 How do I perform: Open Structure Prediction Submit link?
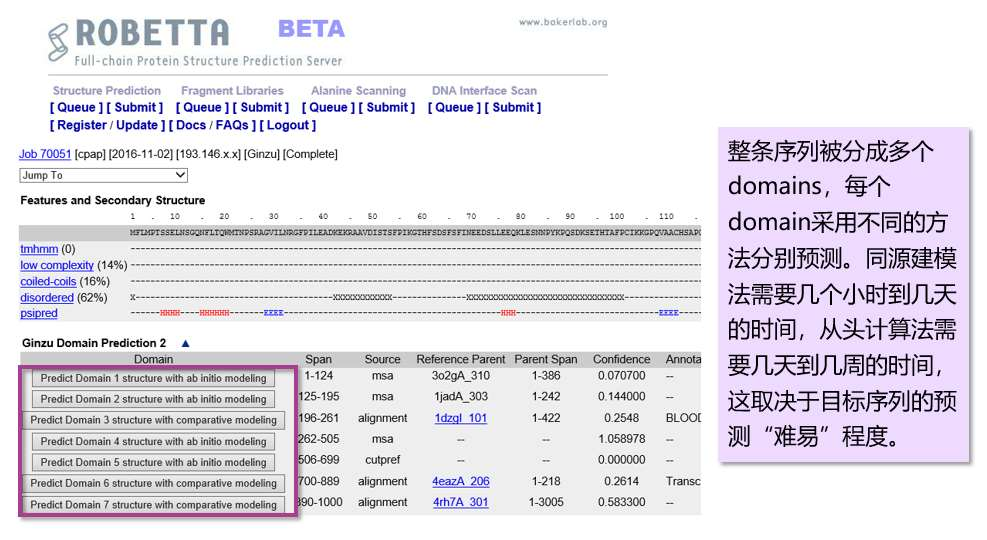coord(135,108)
